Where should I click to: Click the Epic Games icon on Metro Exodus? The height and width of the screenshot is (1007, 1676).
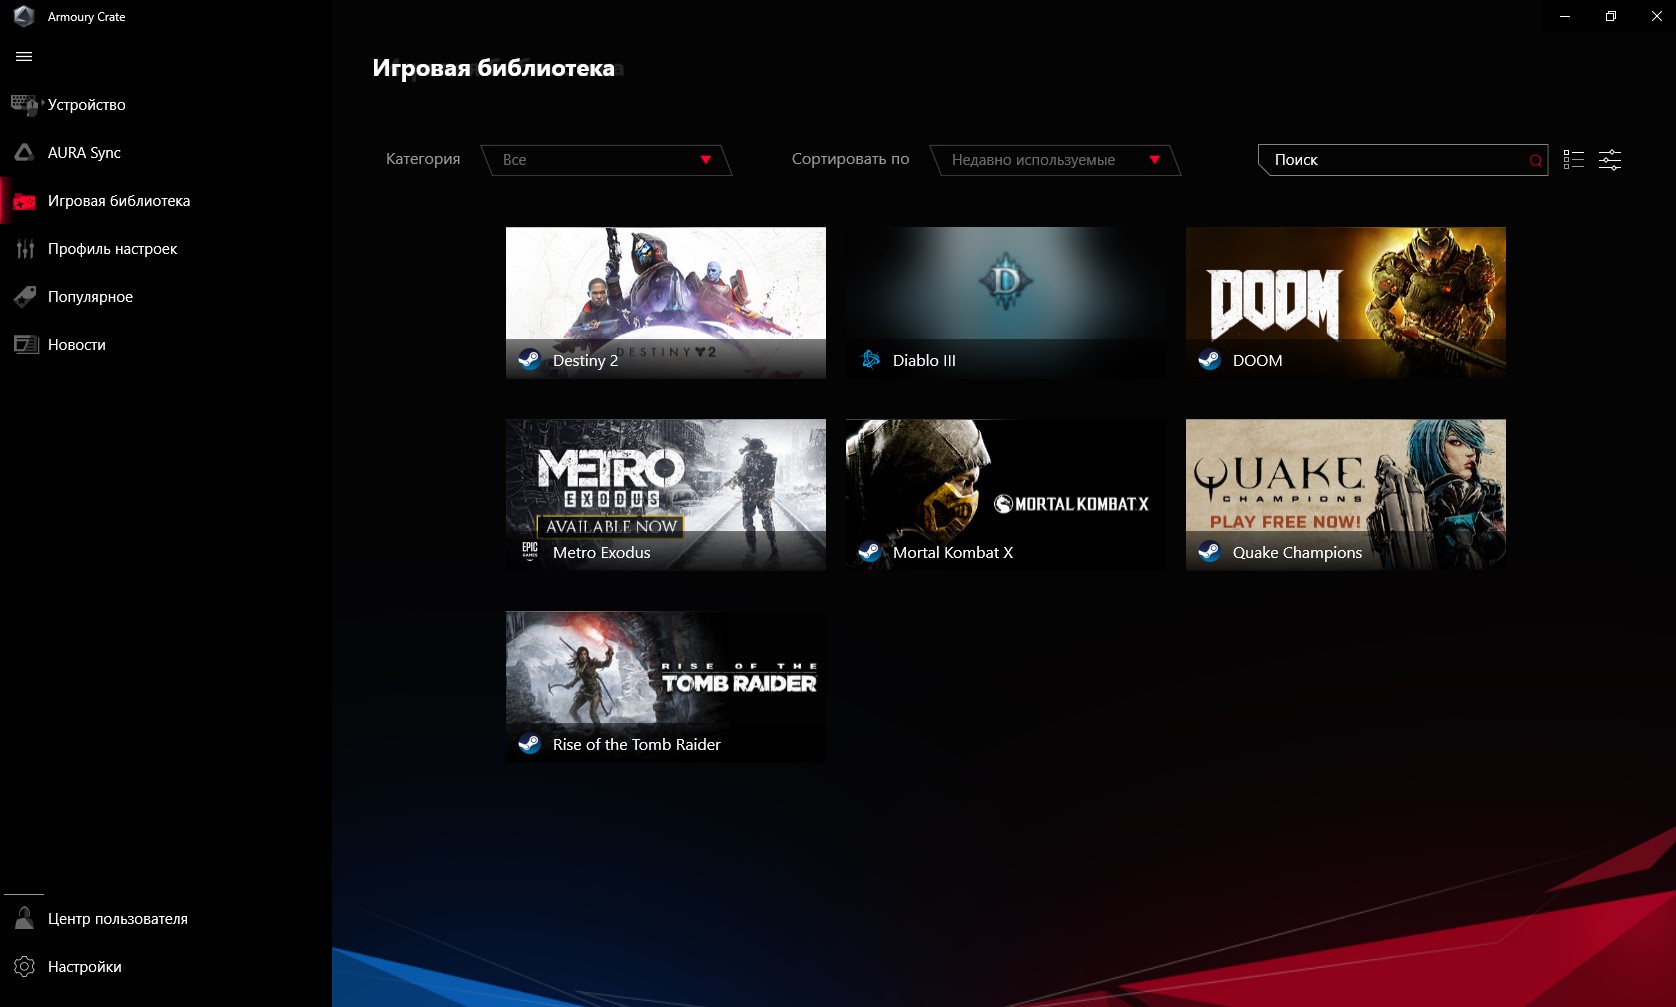point(530,550)
